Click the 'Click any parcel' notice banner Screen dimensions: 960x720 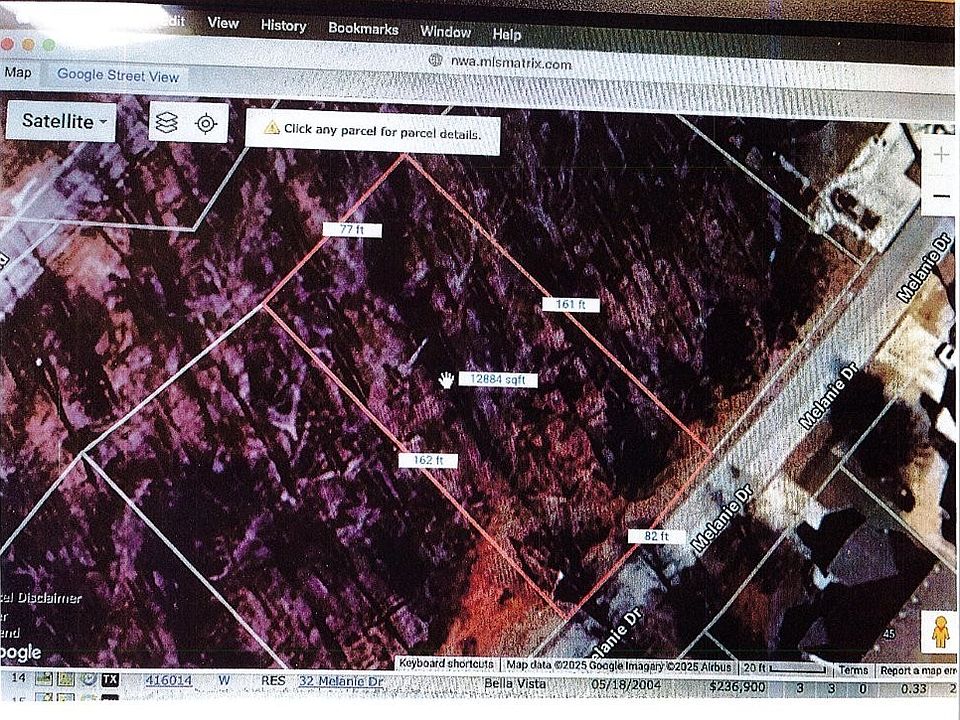[x=372, y=132]
